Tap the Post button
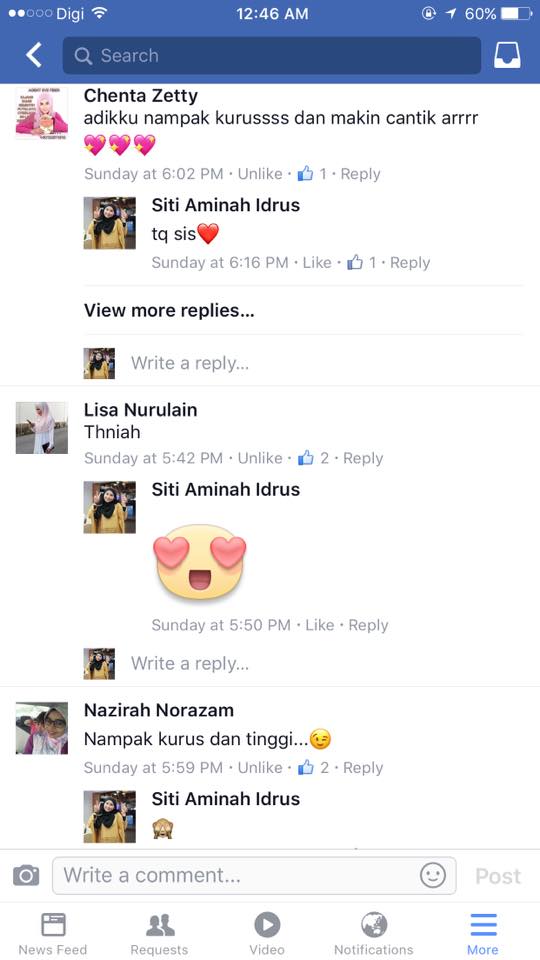The height and width of the screenshot is (960, 540). 498,876
